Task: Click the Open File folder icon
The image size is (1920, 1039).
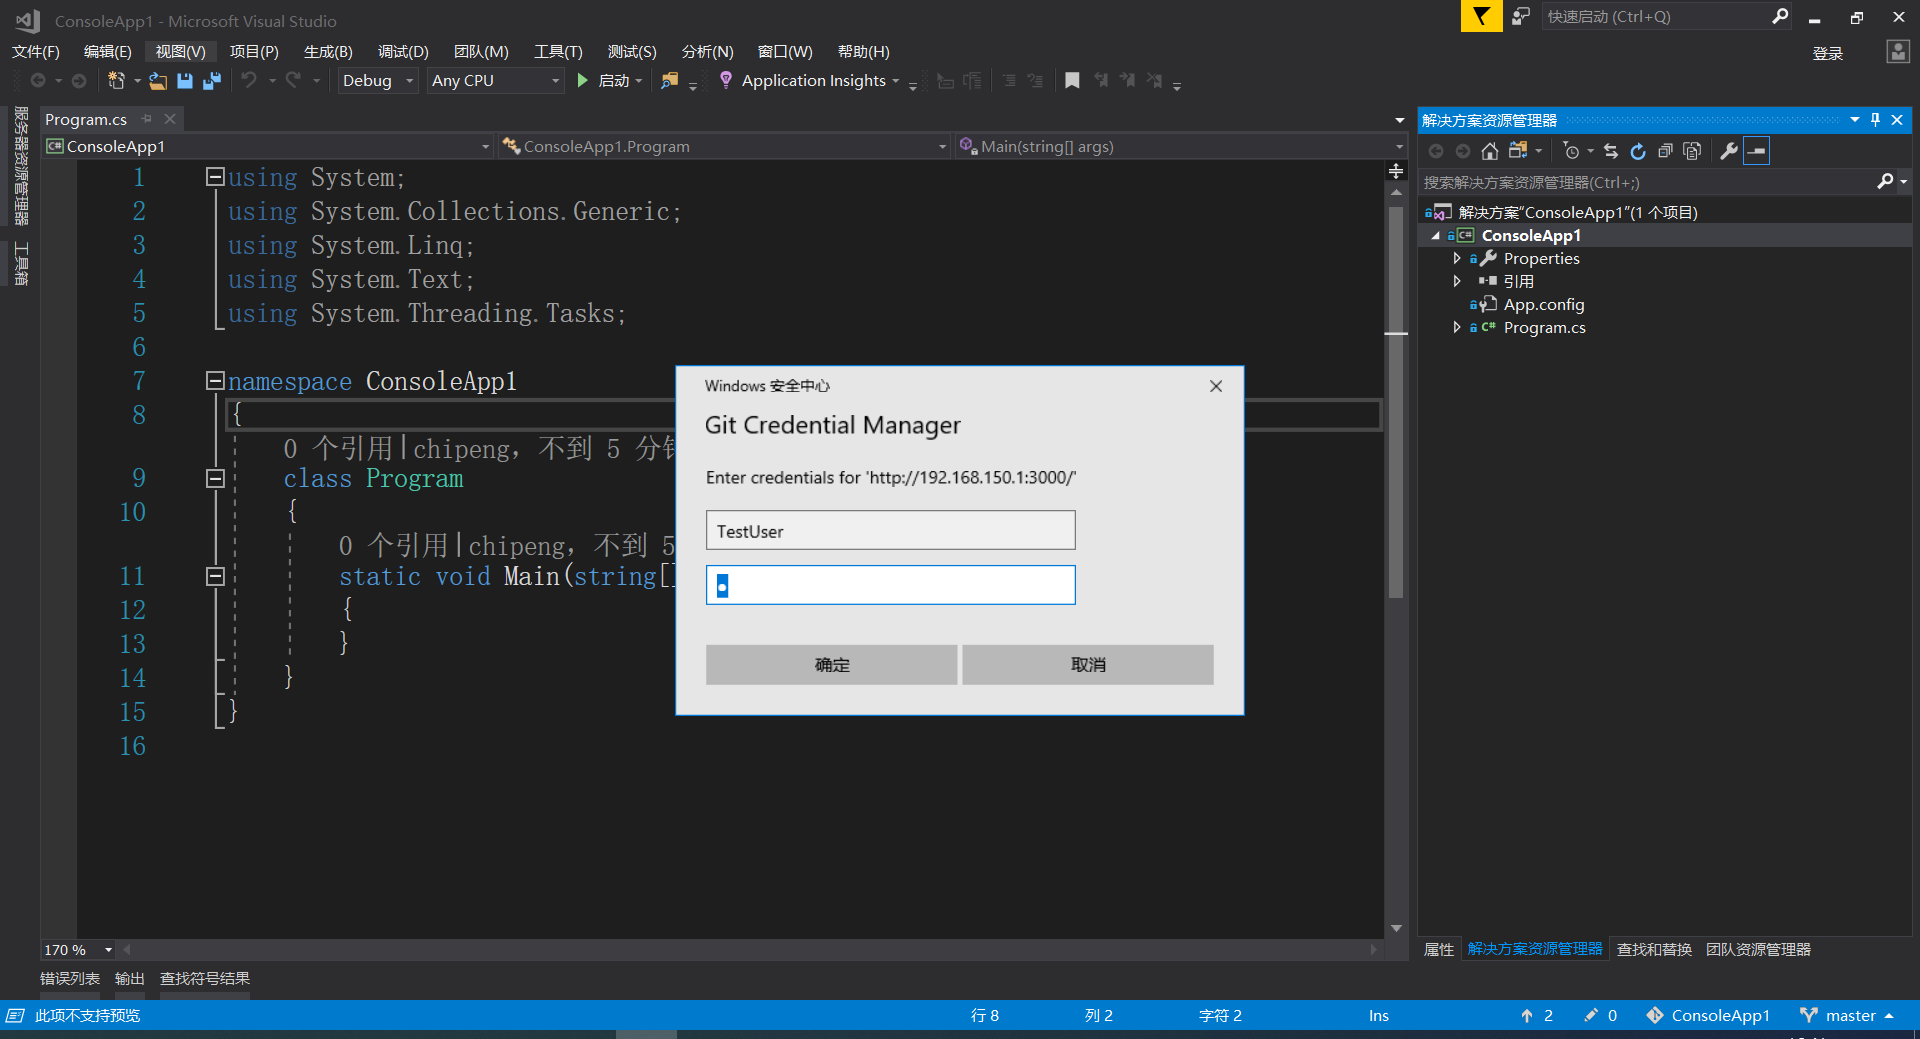Action: click(158, 81)
